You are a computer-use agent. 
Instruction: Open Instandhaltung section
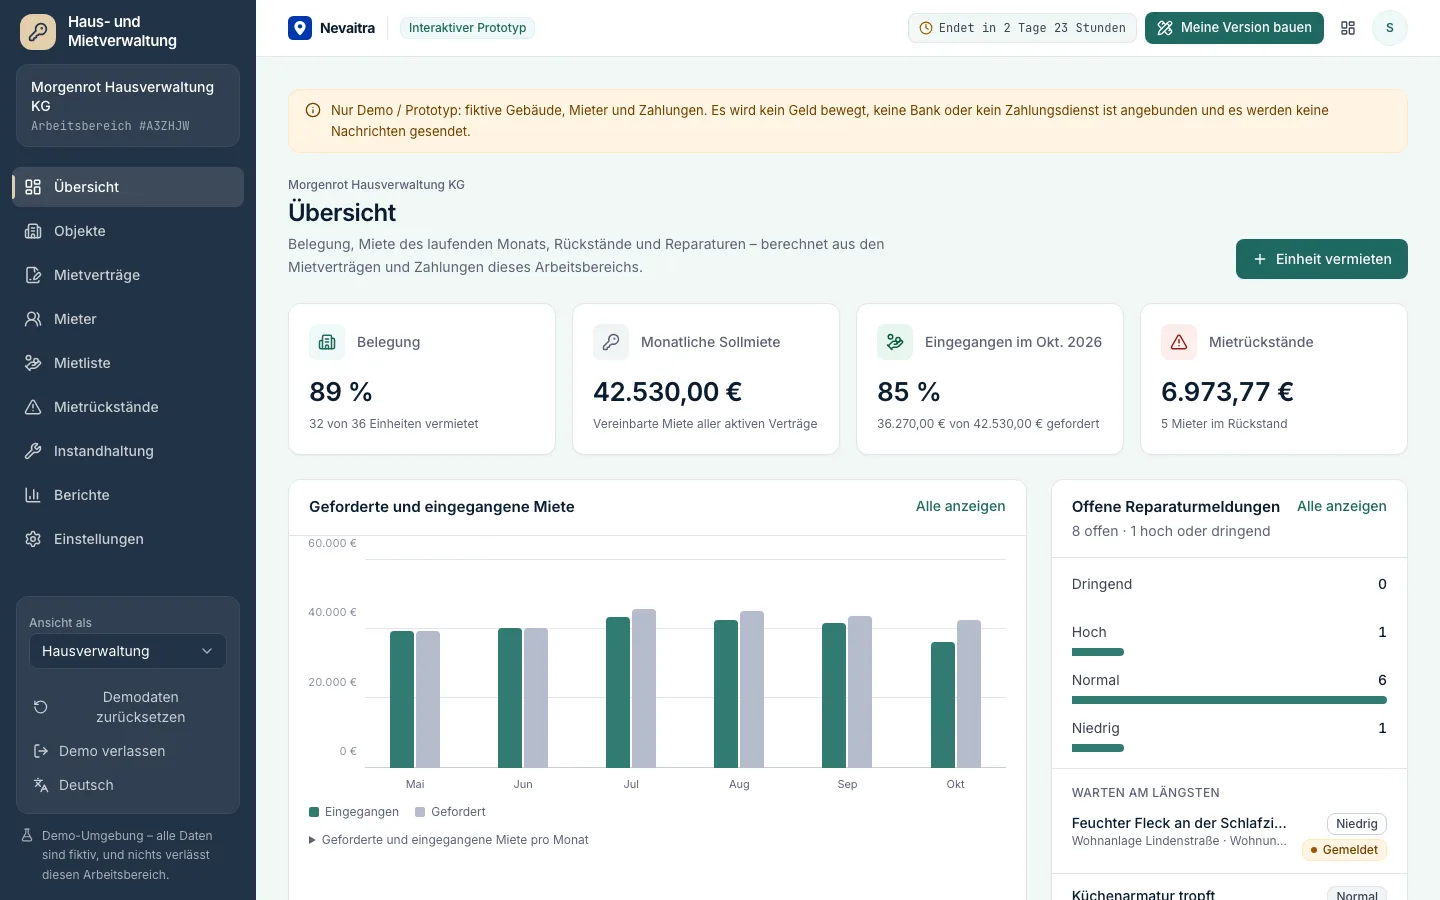click(128, 451)
